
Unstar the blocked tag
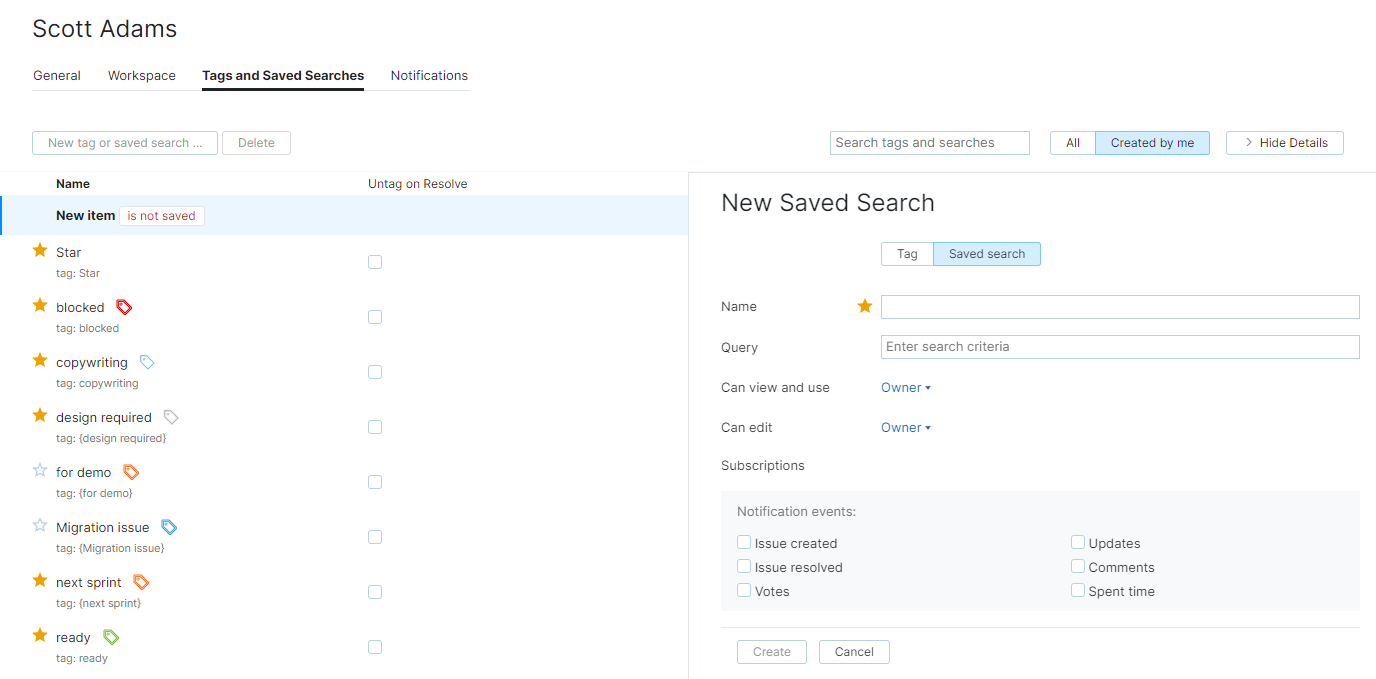pyautogui.click(x=40, y=305)
